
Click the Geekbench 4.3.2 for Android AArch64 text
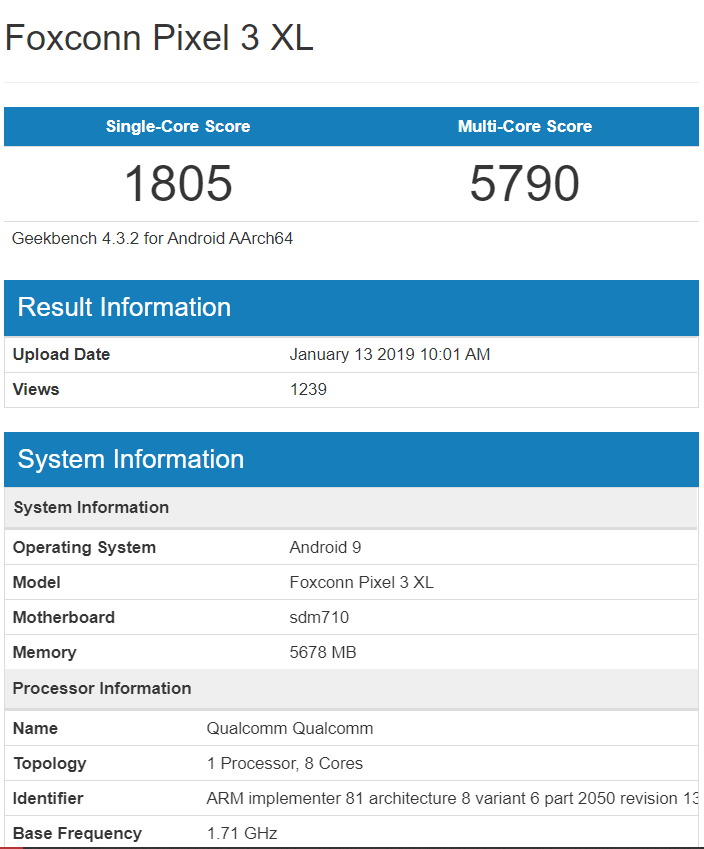(152, 238)
